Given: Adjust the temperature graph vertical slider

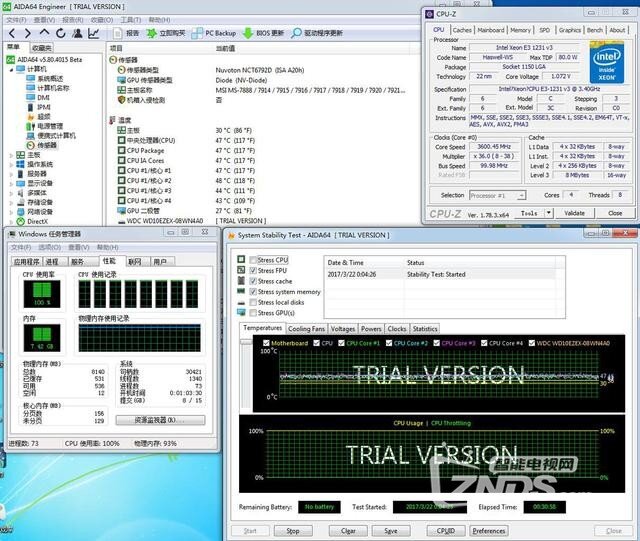Looking at the screenshot, I should pos(246,342).
